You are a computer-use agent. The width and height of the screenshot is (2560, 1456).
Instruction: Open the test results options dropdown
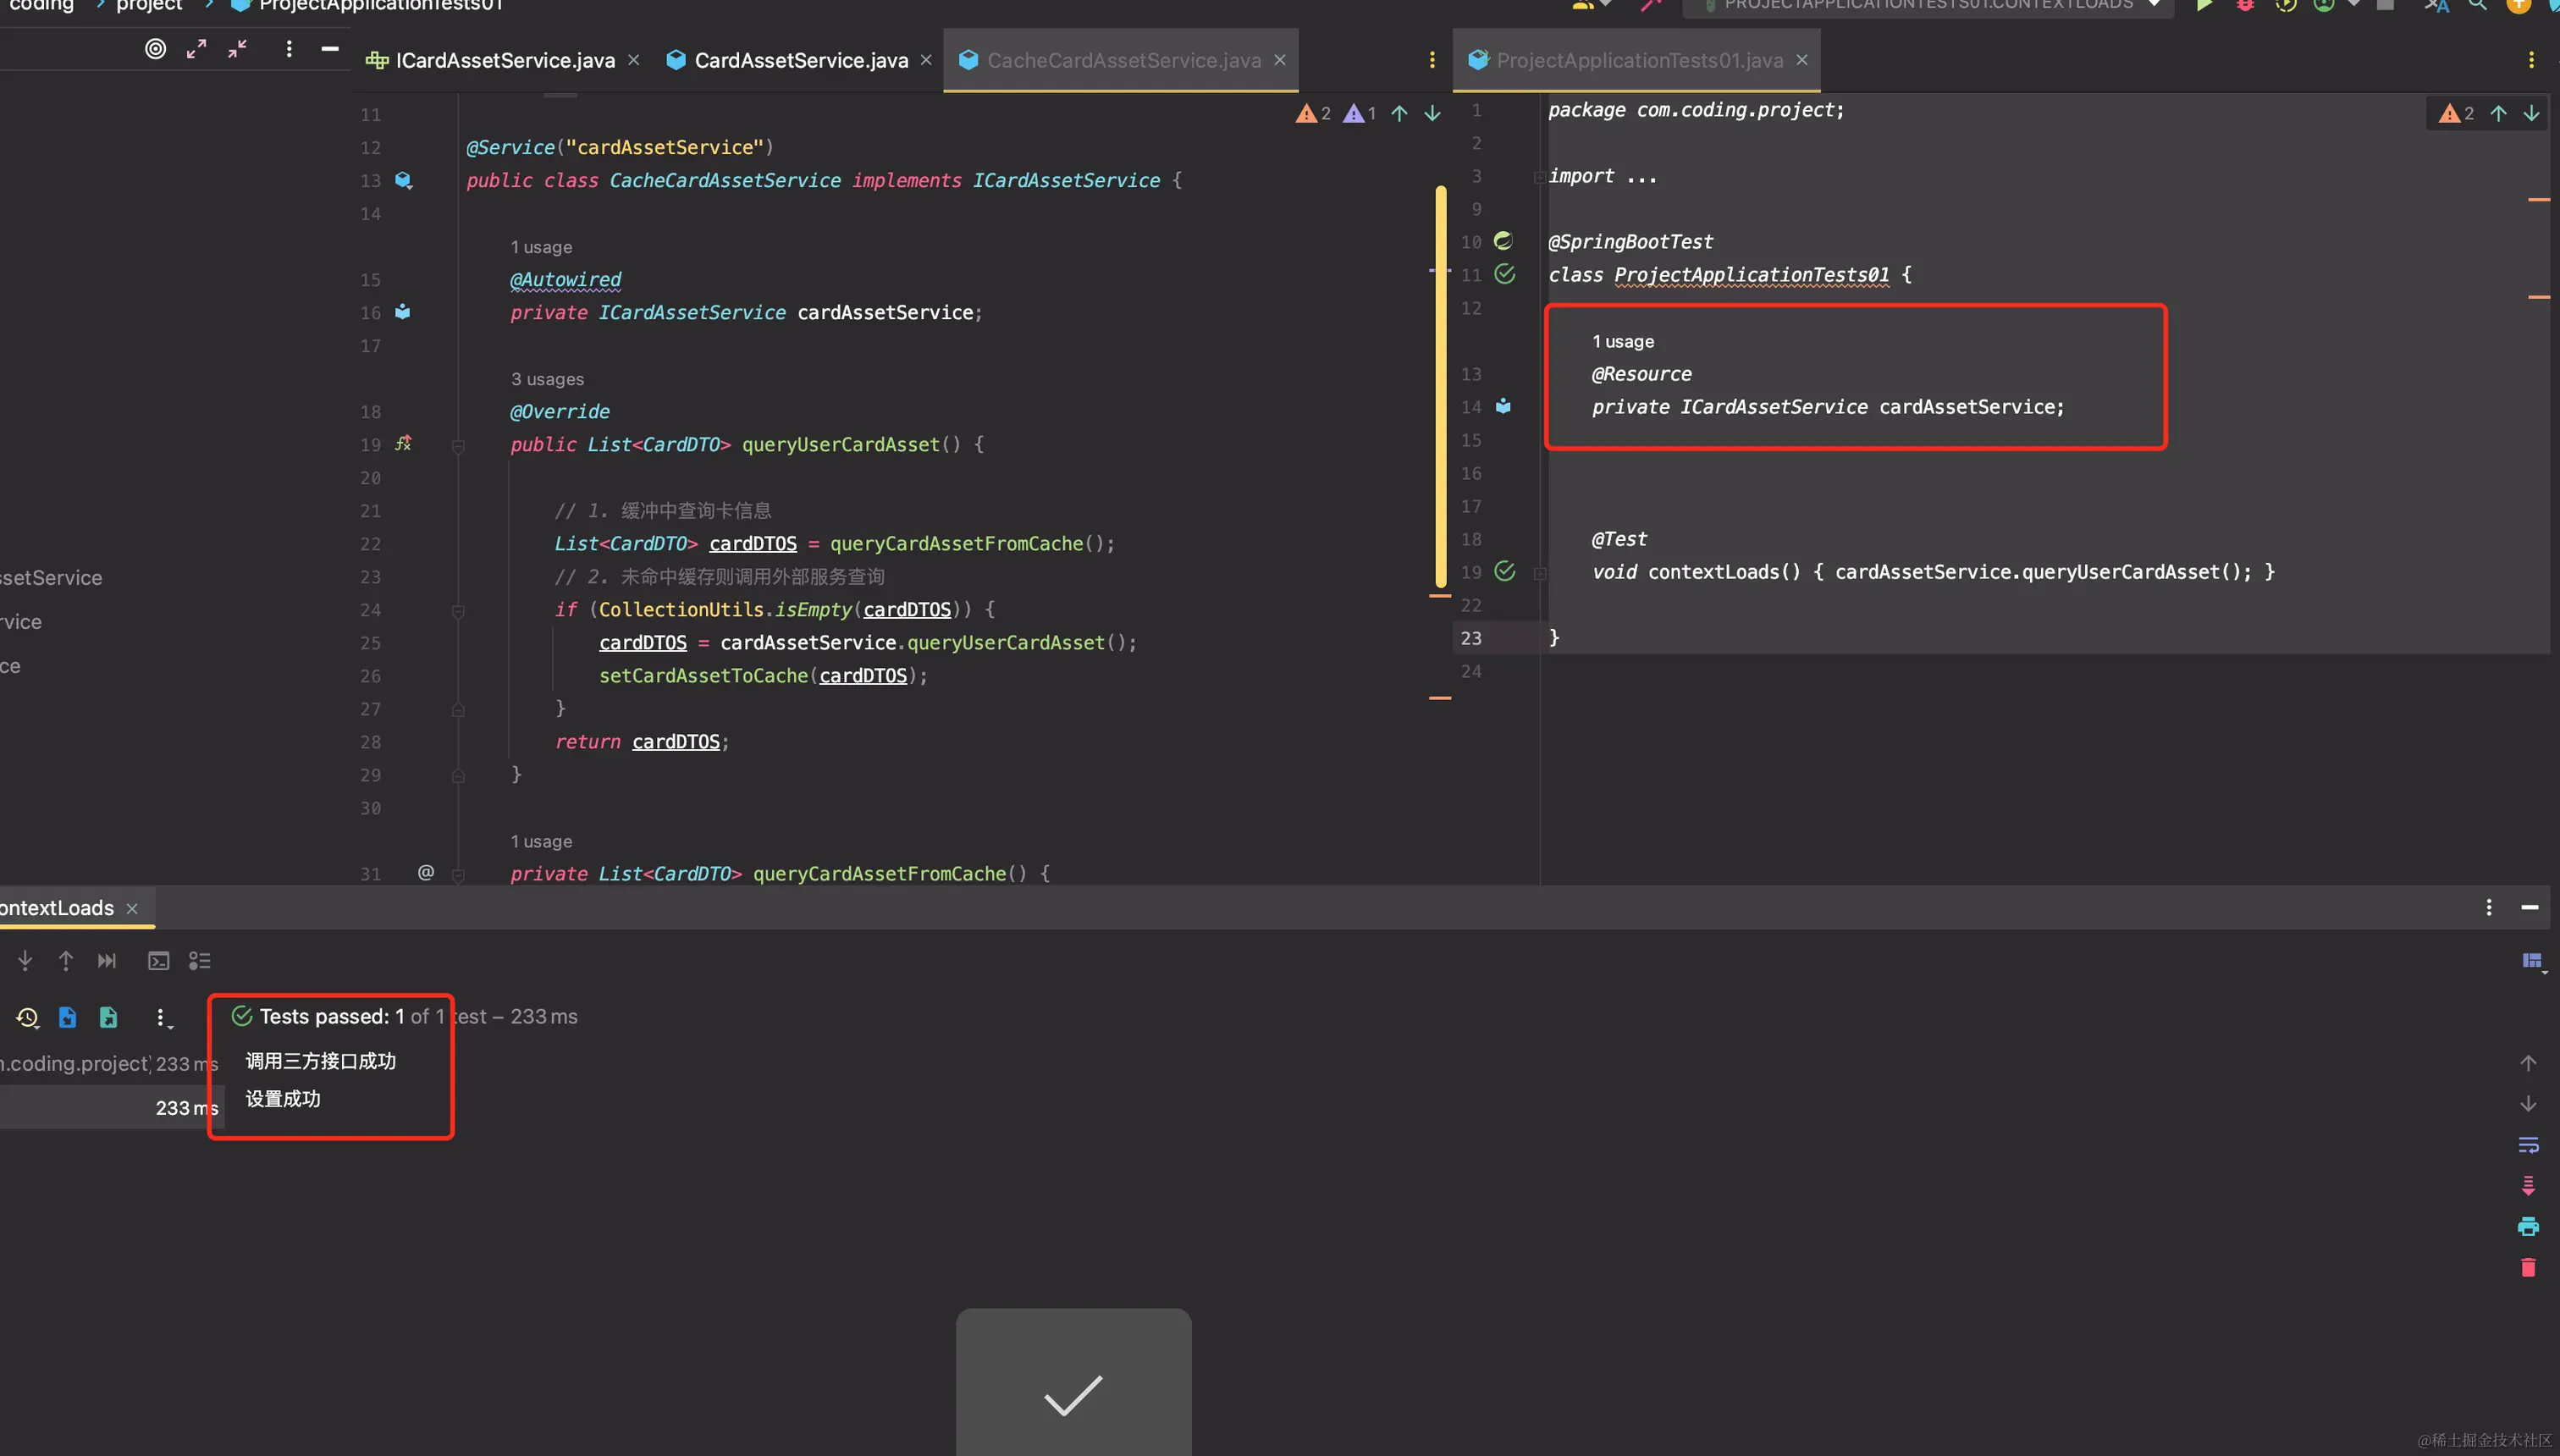161,1018
